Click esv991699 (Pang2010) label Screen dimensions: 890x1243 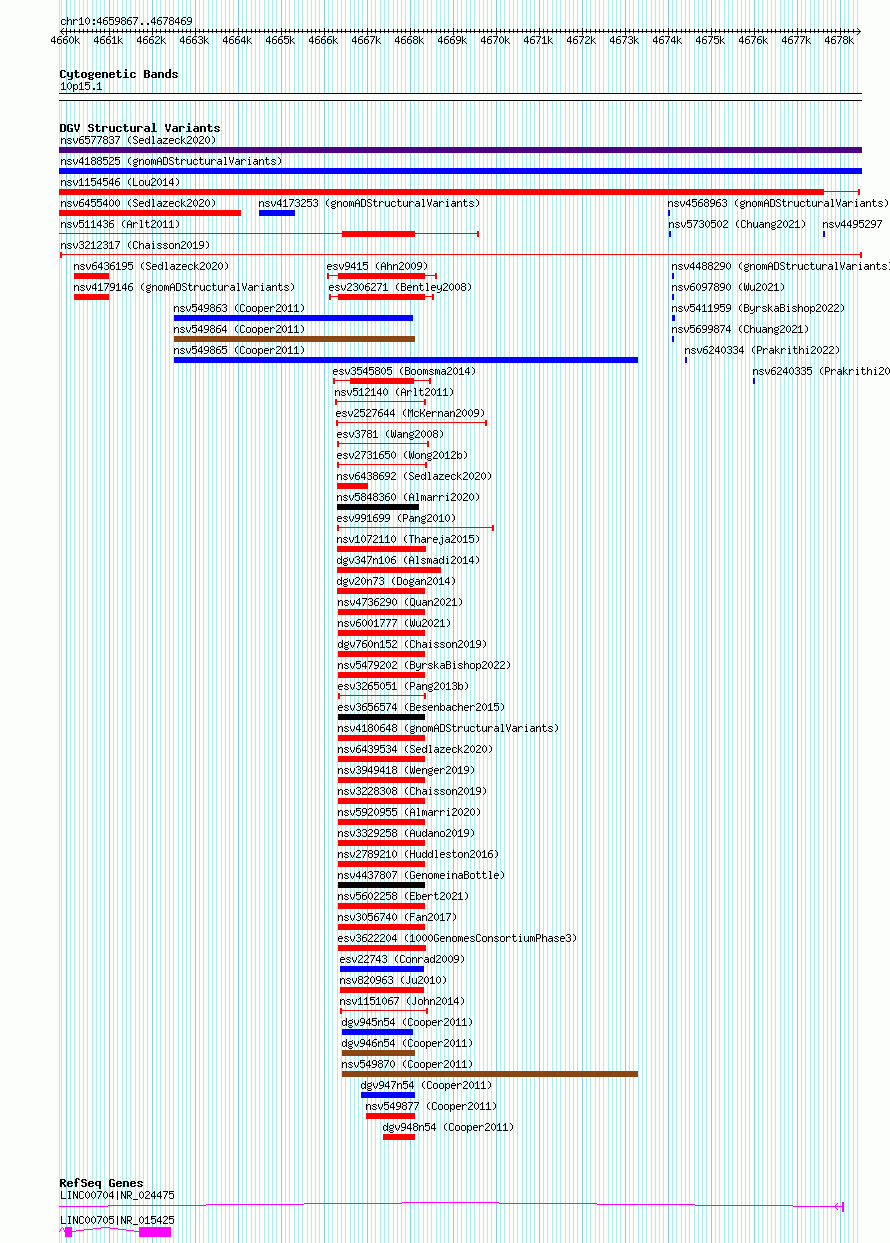click(396, 518)
